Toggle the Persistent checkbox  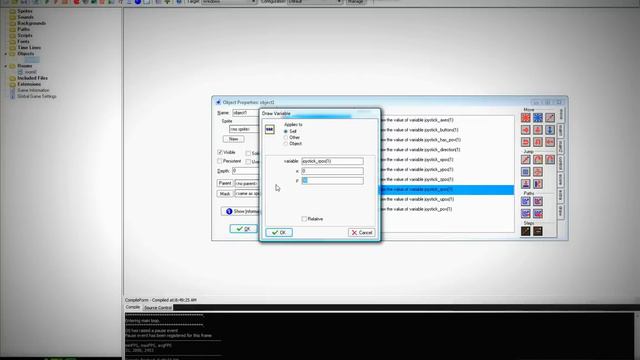(220, 161)
